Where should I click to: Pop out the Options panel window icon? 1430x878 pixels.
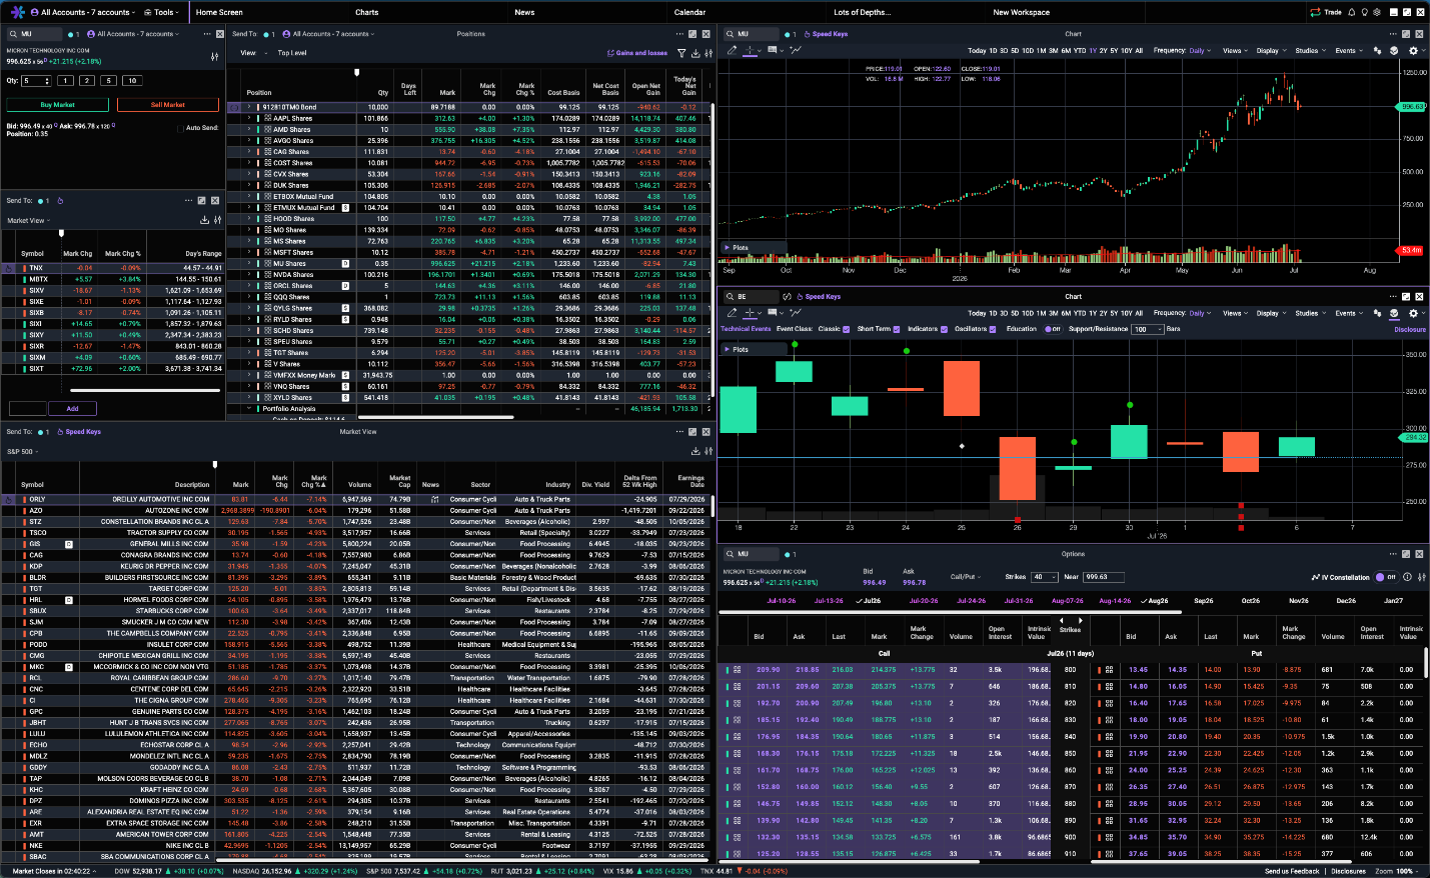point(1406,553)
